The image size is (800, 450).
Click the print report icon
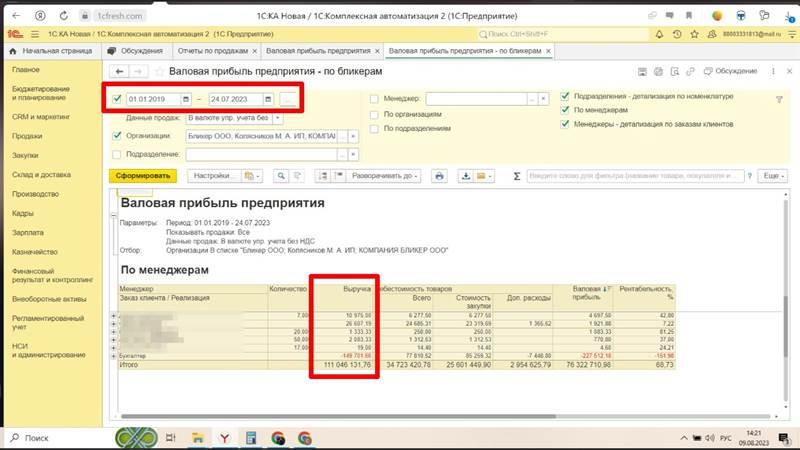point(438,176)
